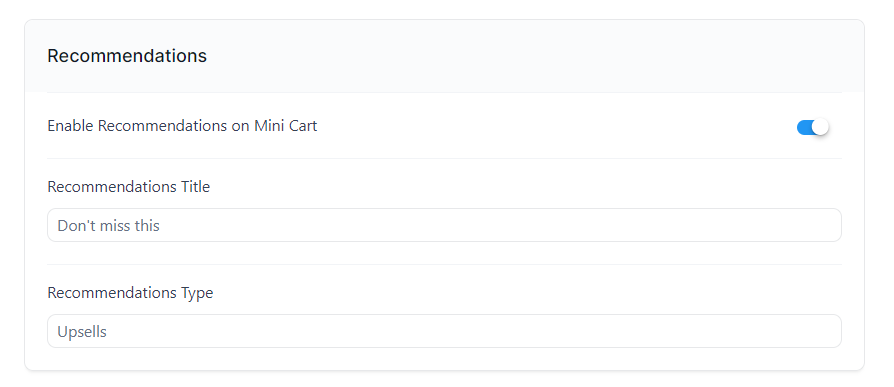Click the Recommendations section heading
Viewport: 894px width, 387px height.
(x=127, y=56)
